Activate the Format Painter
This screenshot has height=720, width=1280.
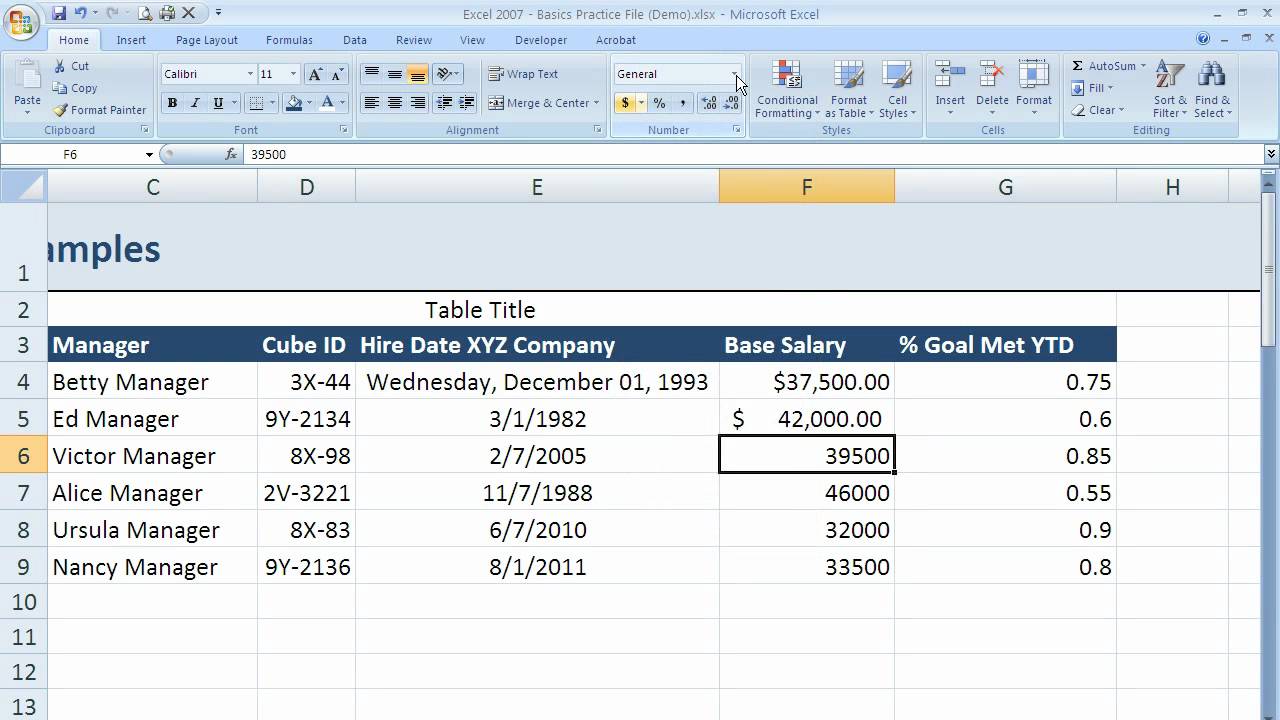pyautogui.click(x=100, y=110)
